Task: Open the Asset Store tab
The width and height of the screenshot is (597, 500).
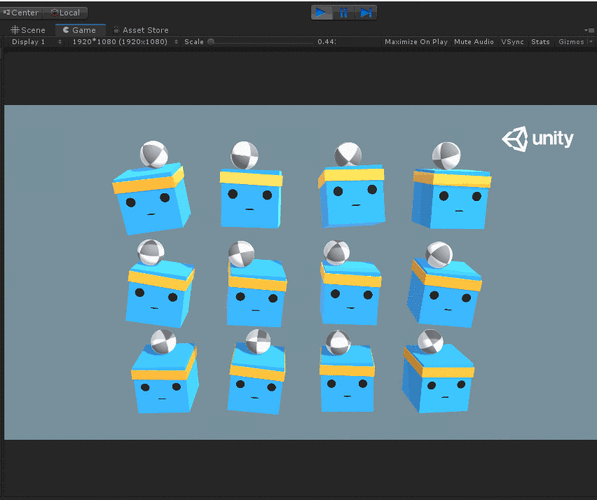Action: coord(141,30)
